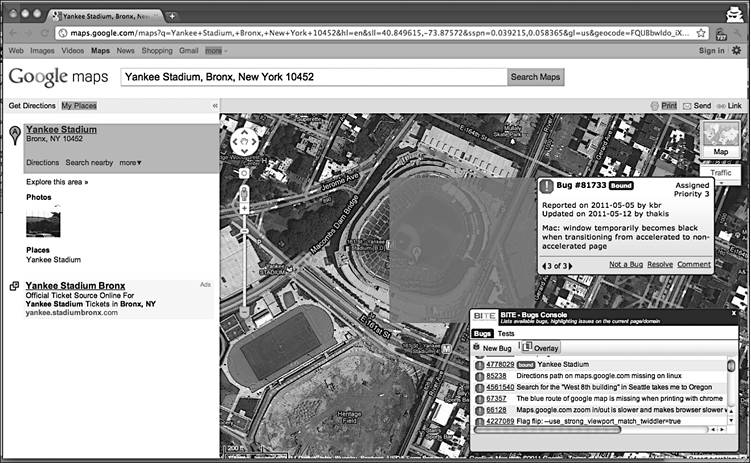Screen dimensions: 751x463
Task: Toggle the Traffic layer
Action: pyautogui.click(x=720, y=172)
